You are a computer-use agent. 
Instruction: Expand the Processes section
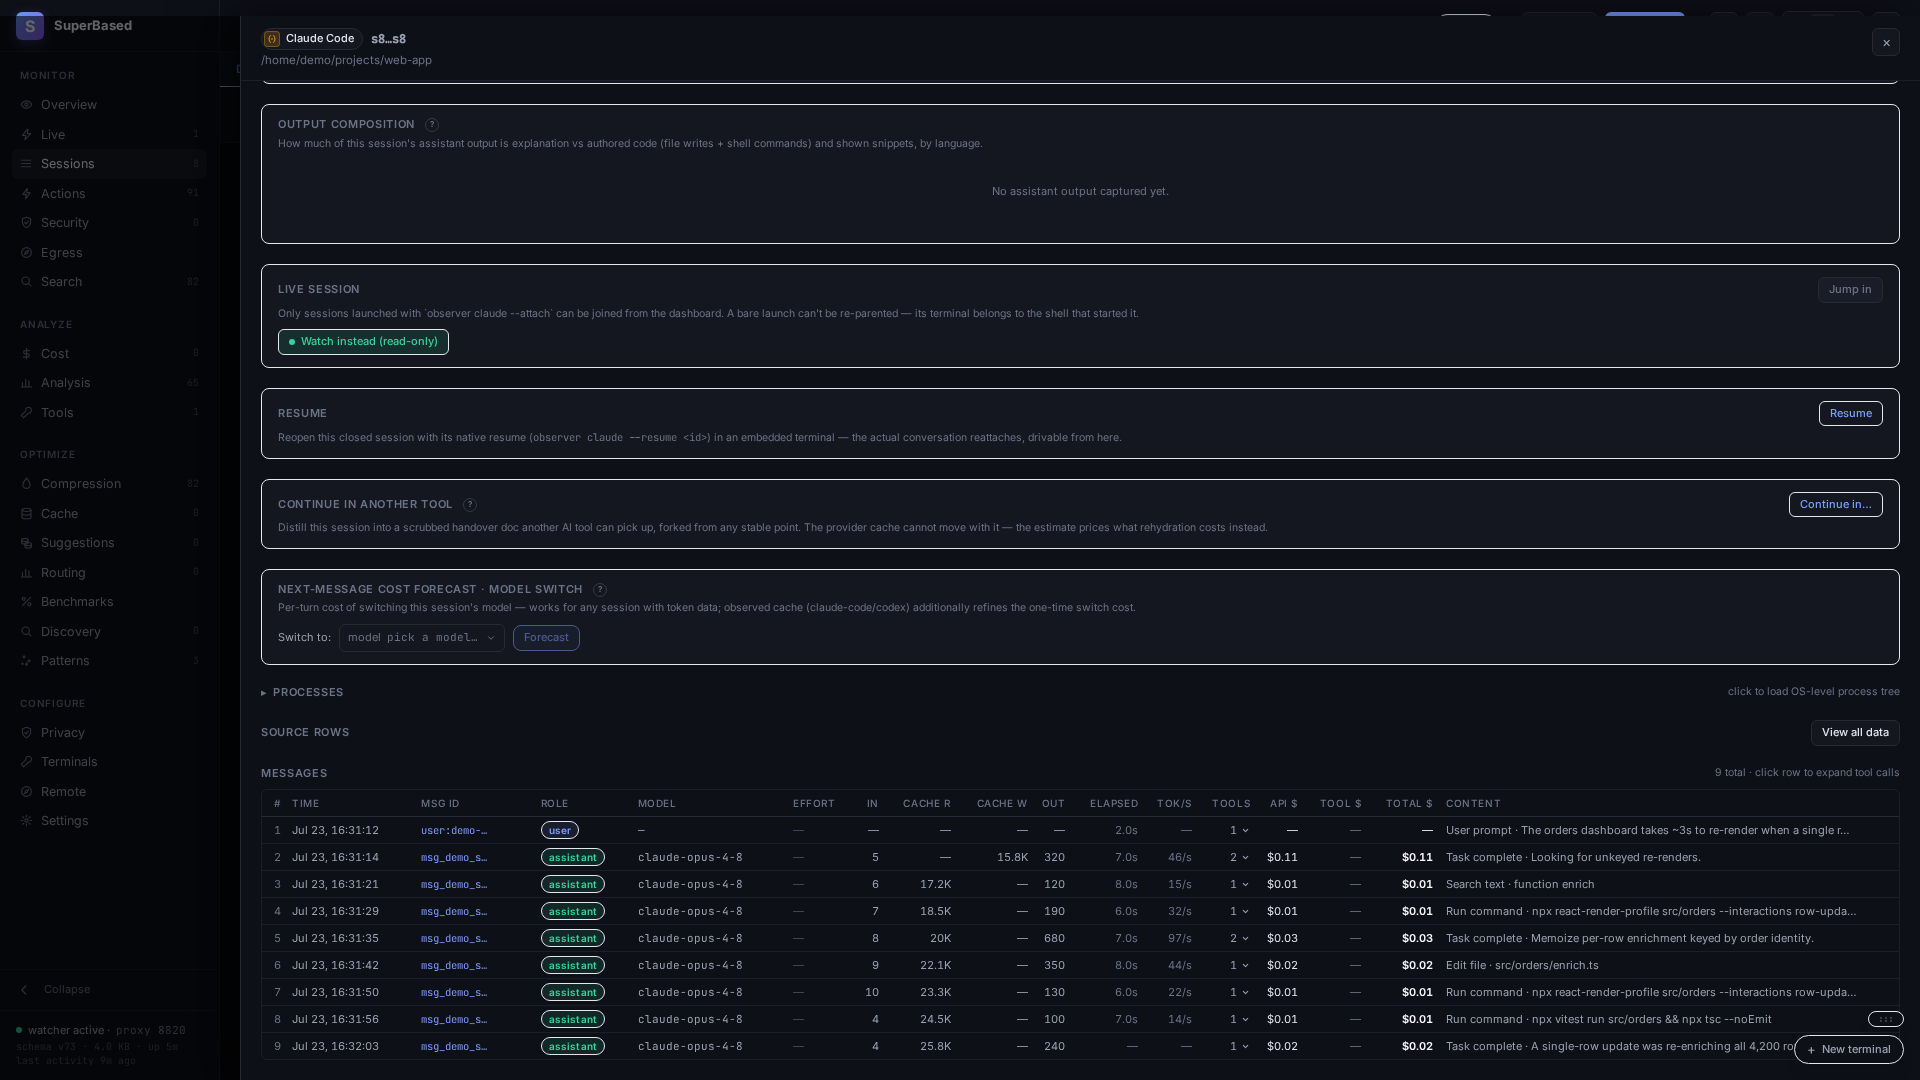point(302,693)
